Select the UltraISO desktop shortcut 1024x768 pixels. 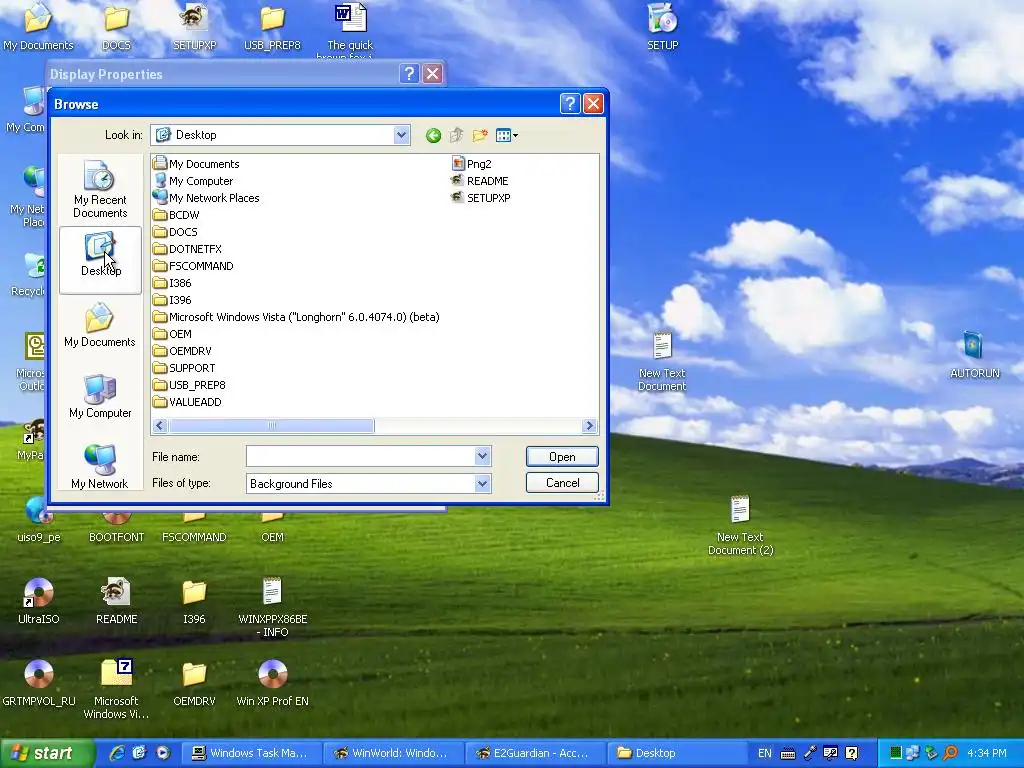(x=39, y=601)
